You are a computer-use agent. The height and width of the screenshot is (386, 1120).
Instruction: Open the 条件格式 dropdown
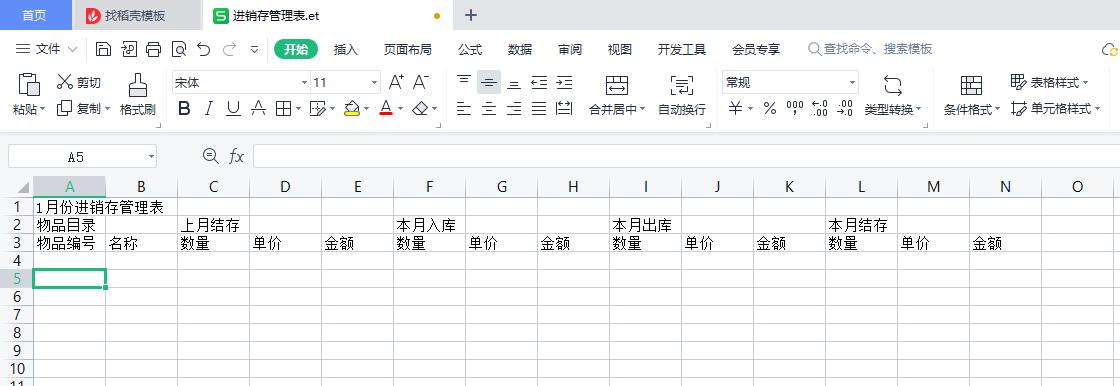(x=971, y=109)
